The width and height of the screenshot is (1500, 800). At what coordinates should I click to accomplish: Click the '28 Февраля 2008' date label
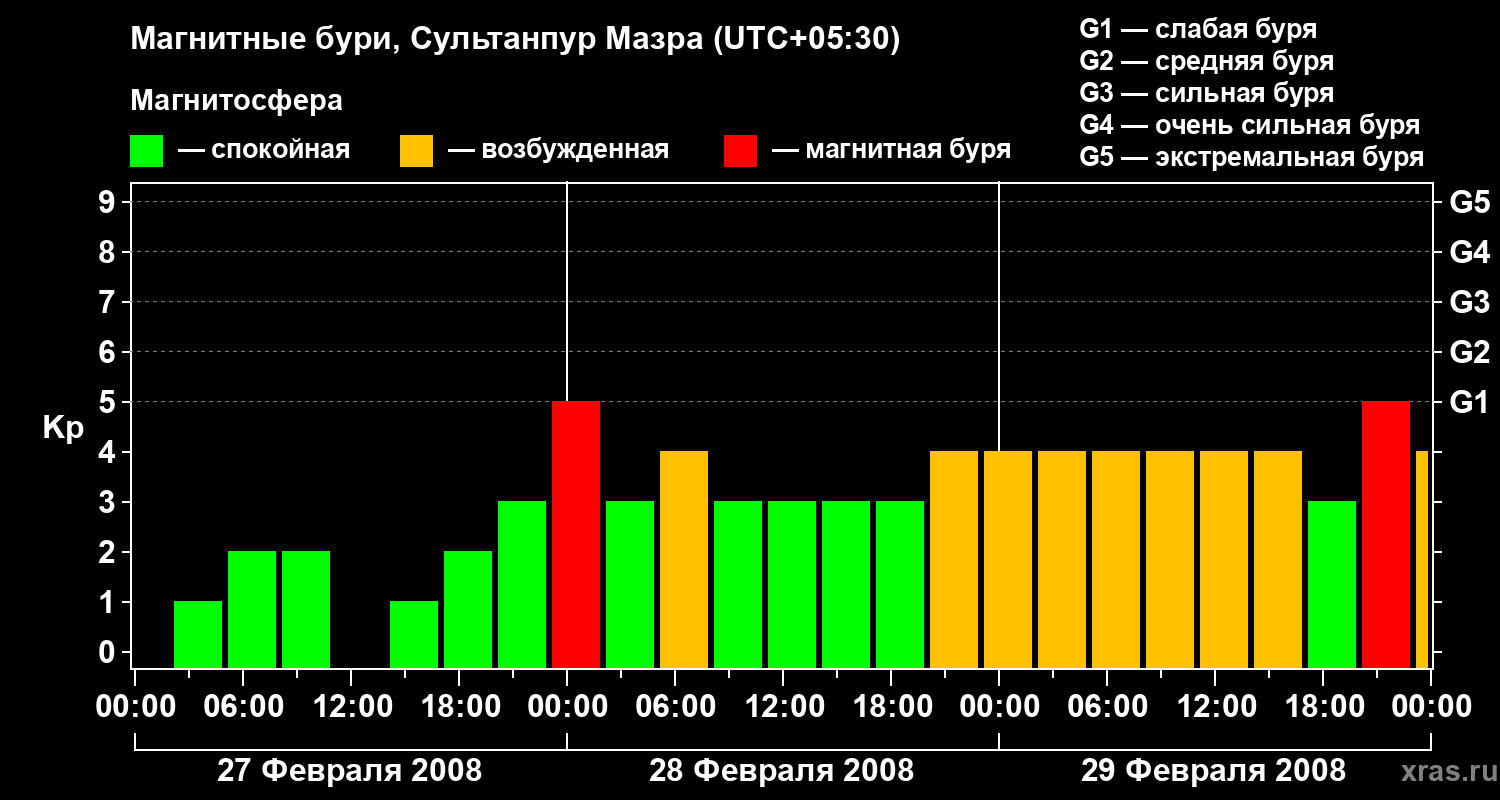click(782, 771)
